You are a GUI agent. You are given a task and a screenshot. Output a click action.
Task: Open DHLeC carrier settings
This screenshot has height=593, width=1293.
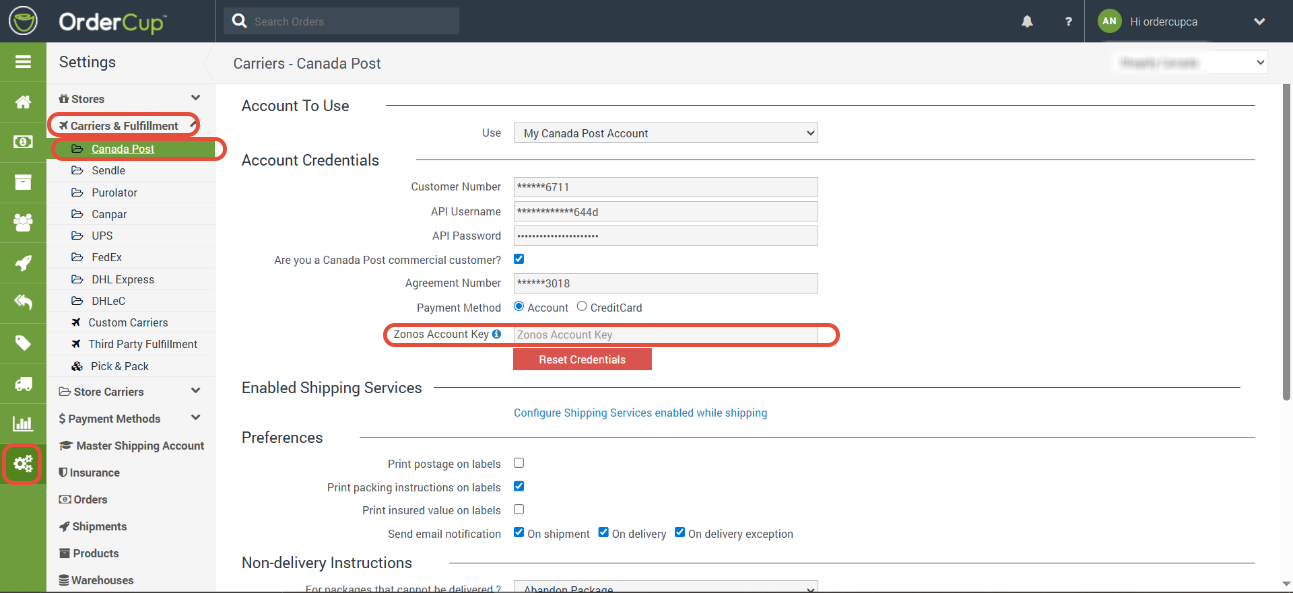pos(109,301)
